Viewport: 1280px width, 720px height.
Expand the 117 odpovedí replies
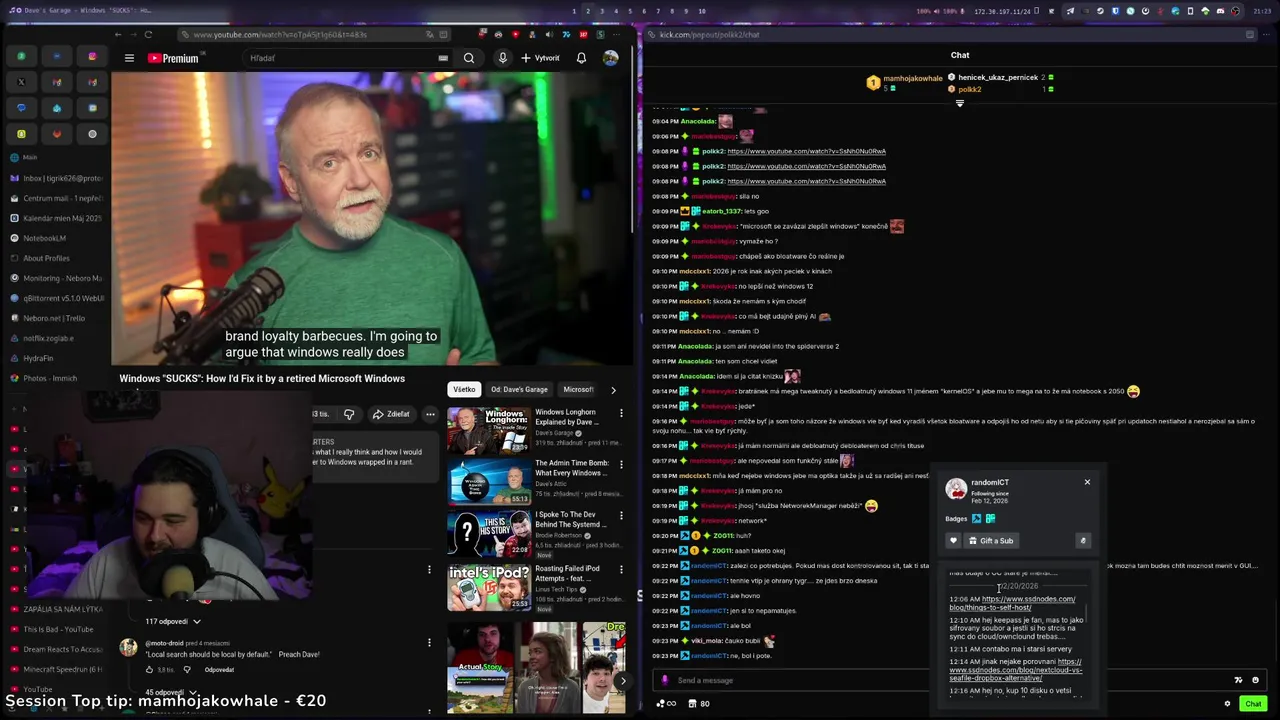pos(172,622)
